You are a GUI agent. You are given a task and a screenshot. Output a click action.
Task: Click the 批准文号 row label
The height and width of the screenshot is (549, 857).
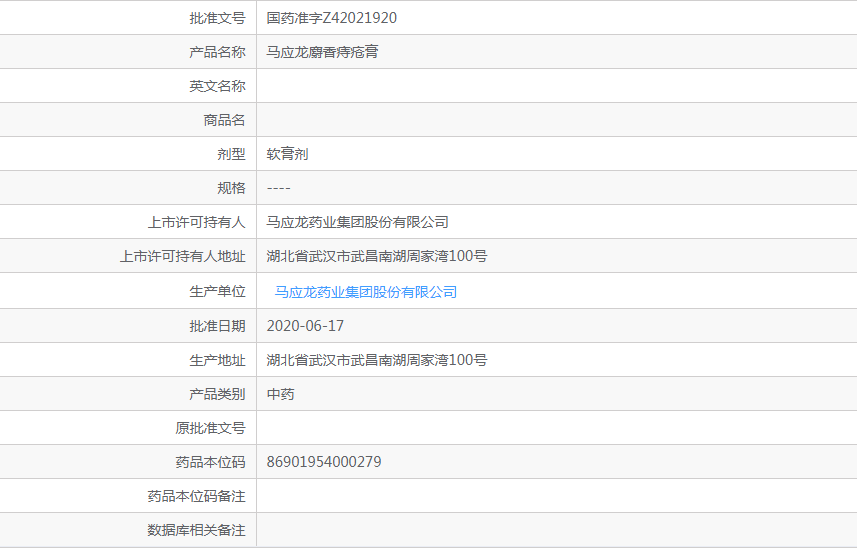218,18
